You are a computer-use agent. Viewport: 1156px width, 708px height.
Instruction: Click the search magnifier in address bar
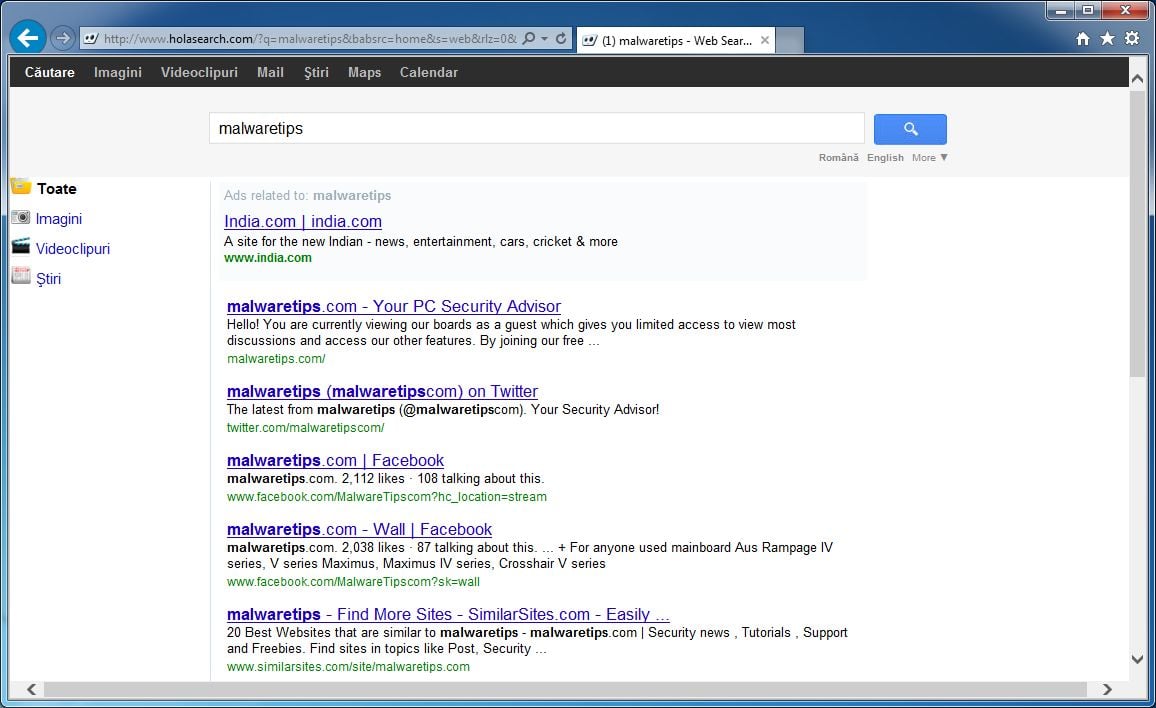(x=529, y=38)
